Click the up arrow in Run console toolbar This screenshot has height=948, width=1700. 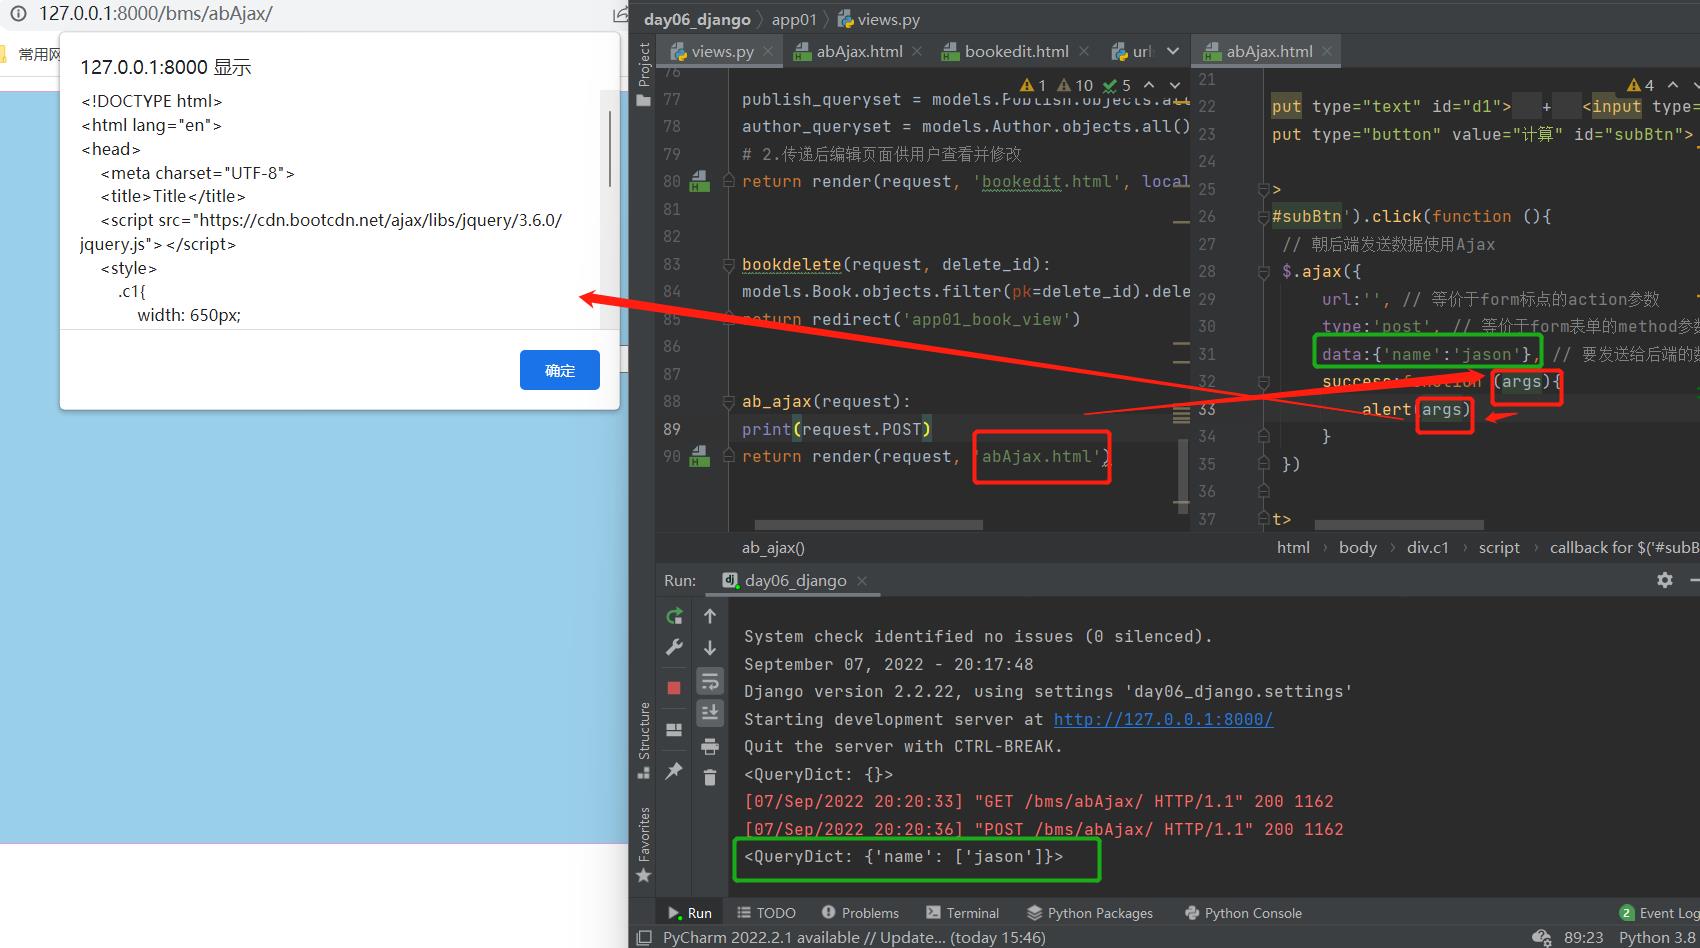pos(710,616)
